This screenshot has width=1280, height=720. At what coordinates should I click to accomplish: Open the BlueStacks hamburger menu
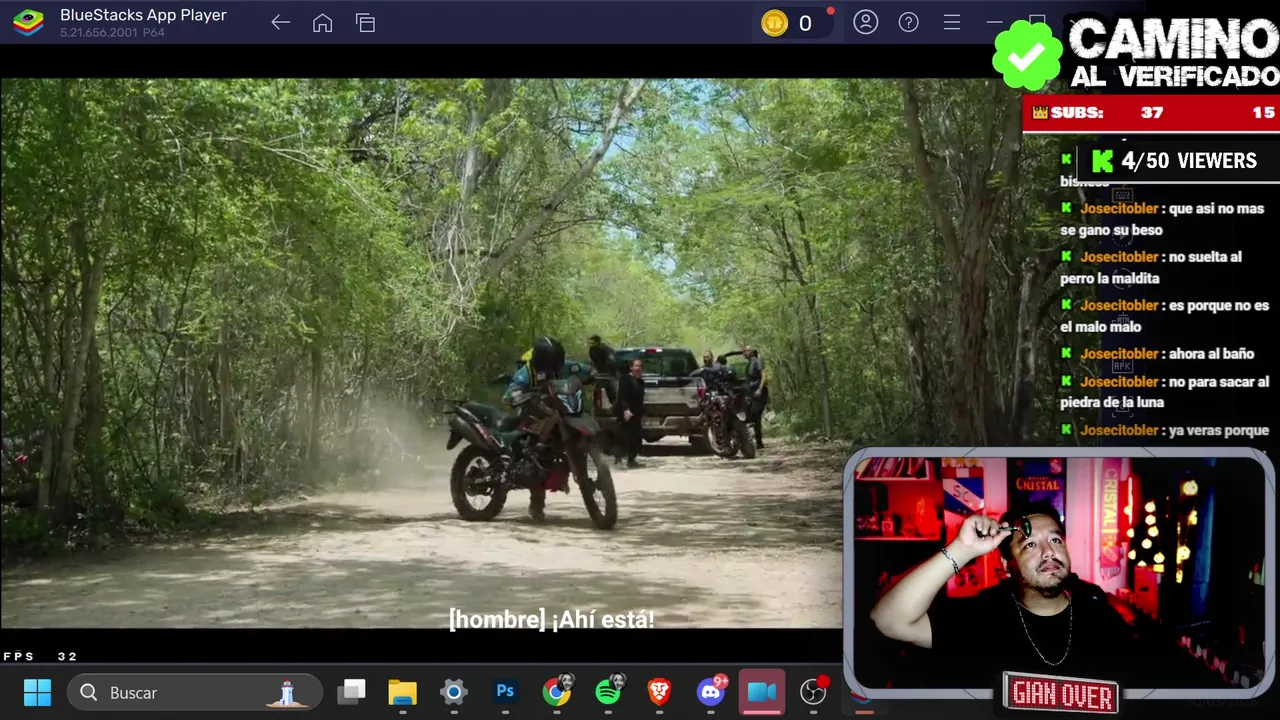952,22
